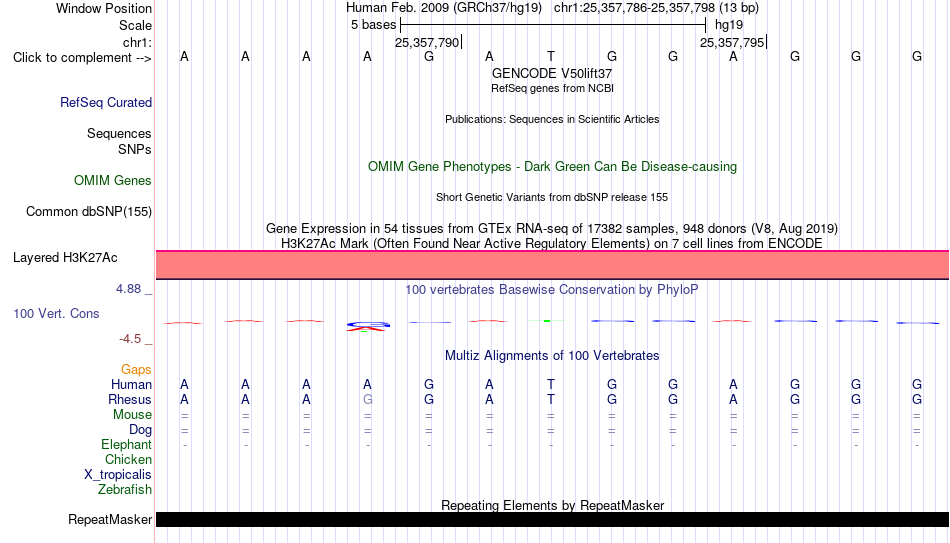Click the Mouse species row label
The height and width of the screenshot is (543, 950).
pos(132,415)
